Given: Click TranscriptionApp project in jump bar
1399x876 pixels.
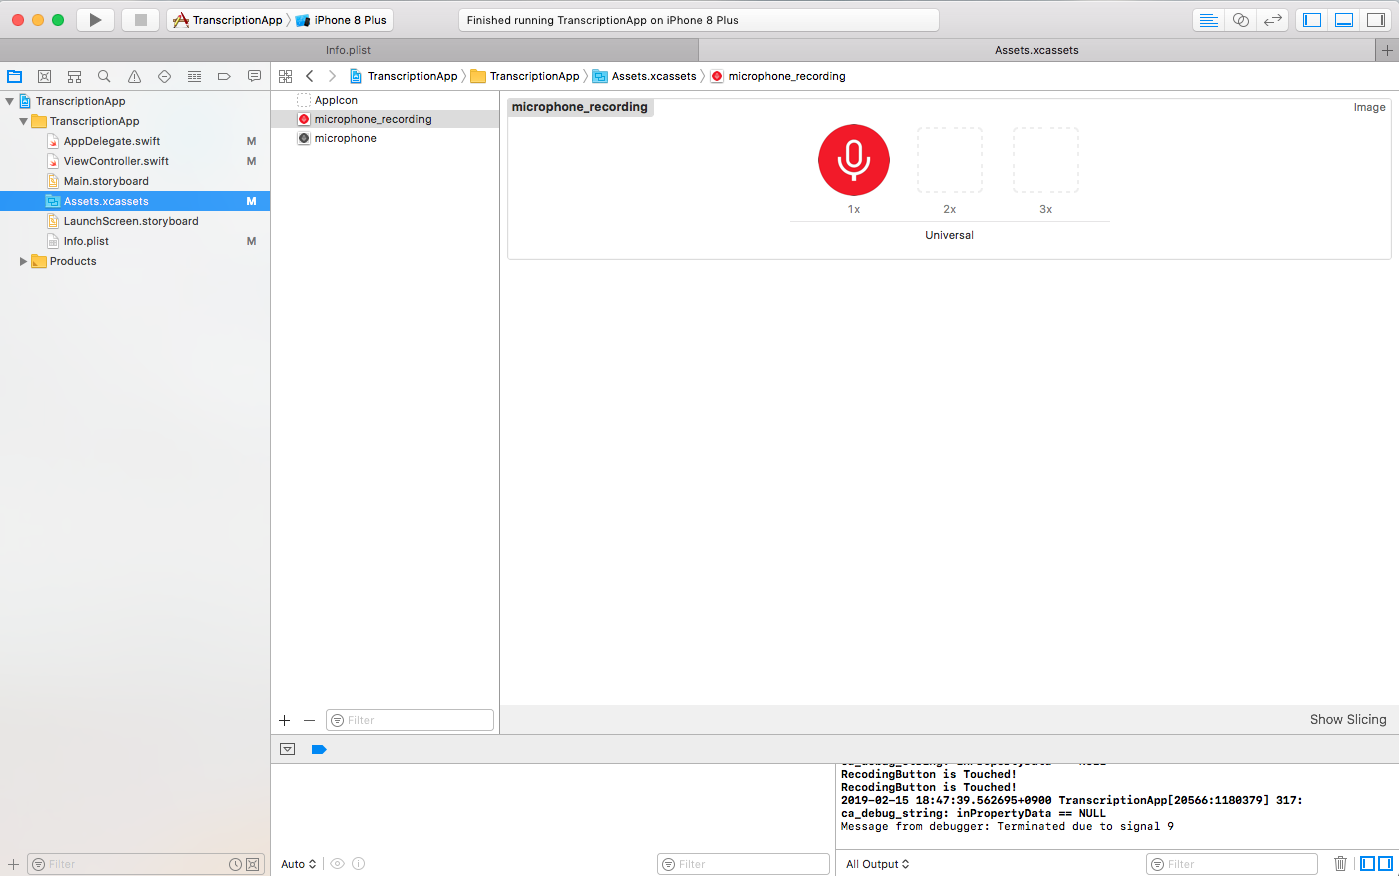Looking at the screenshot, I should click(x=404, y=76).
